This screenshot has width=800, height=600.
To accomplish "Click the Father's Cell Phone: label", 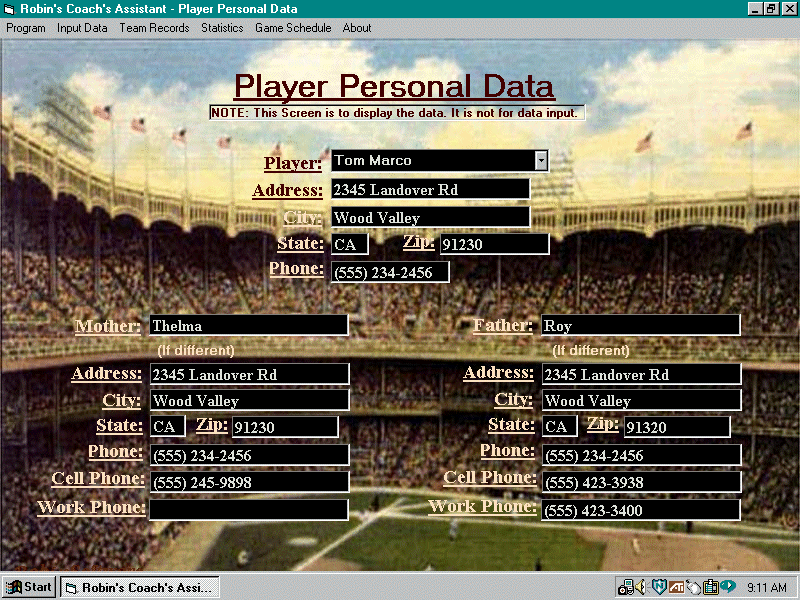I will coord(490,477).
